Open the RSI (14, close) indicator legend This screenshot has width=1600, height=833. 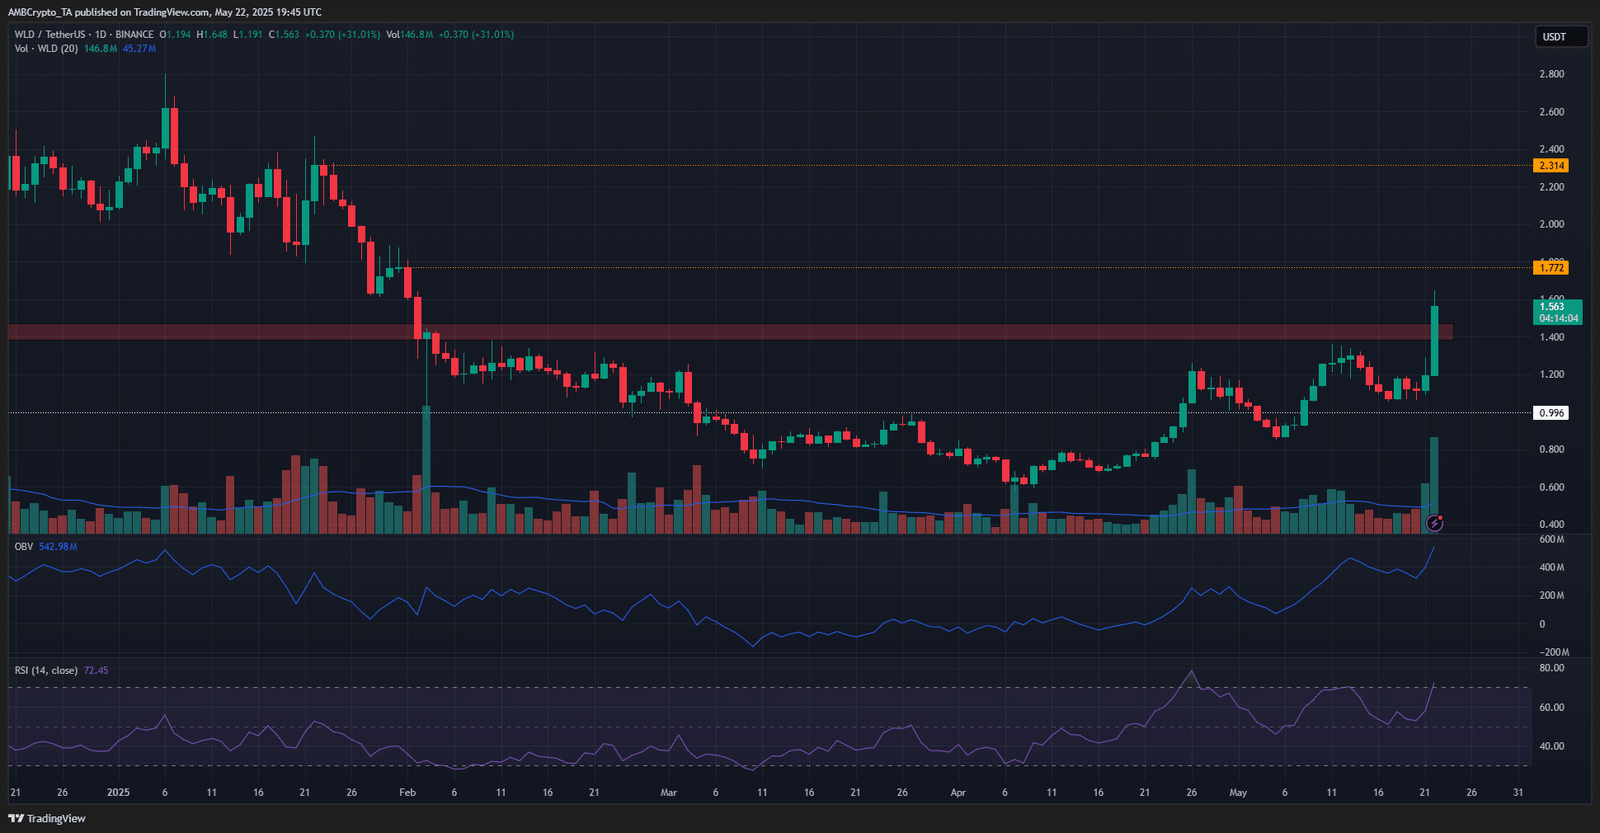(46, 671)
